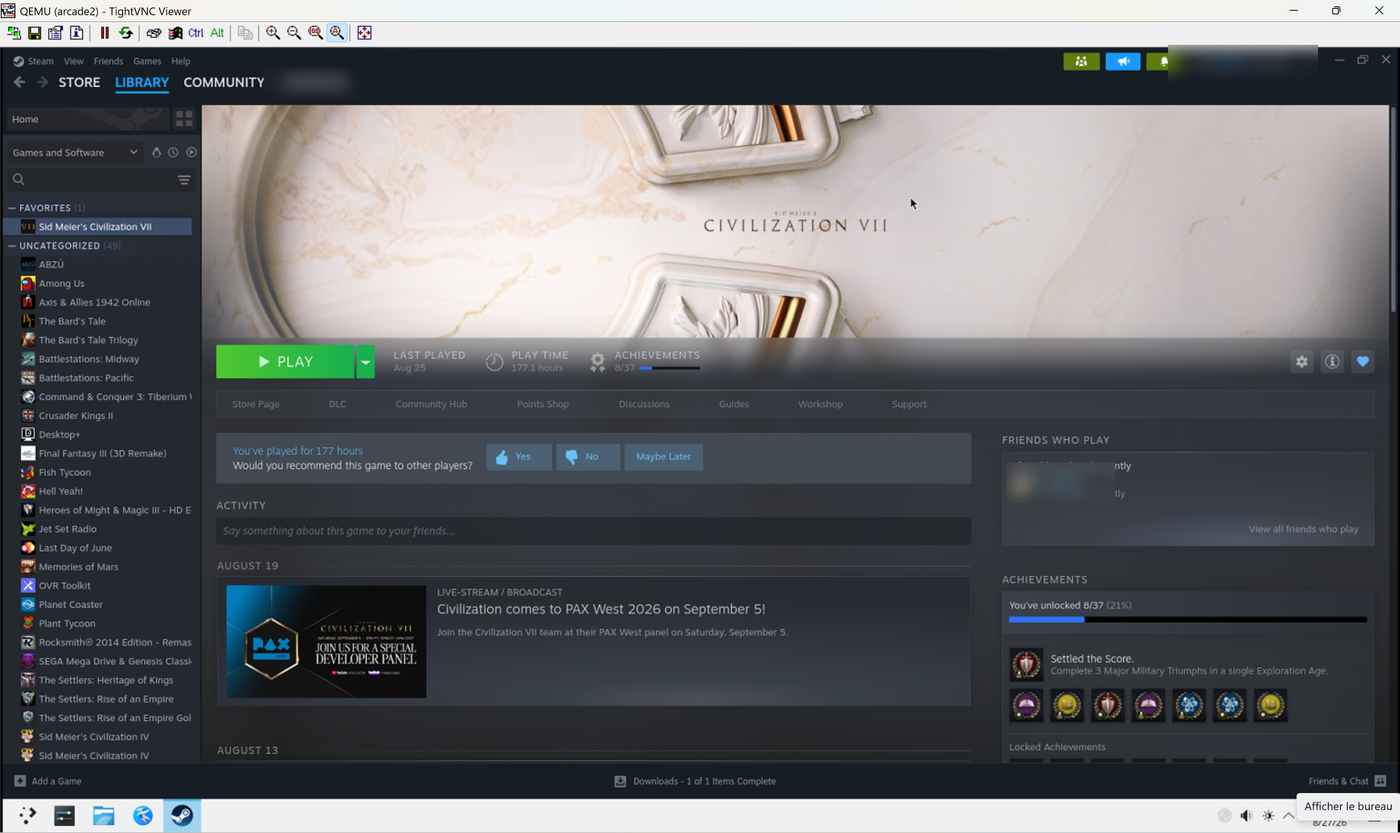
Task: Recommend the game with Yes thumbs-up
Action: [x=519, y=457]
